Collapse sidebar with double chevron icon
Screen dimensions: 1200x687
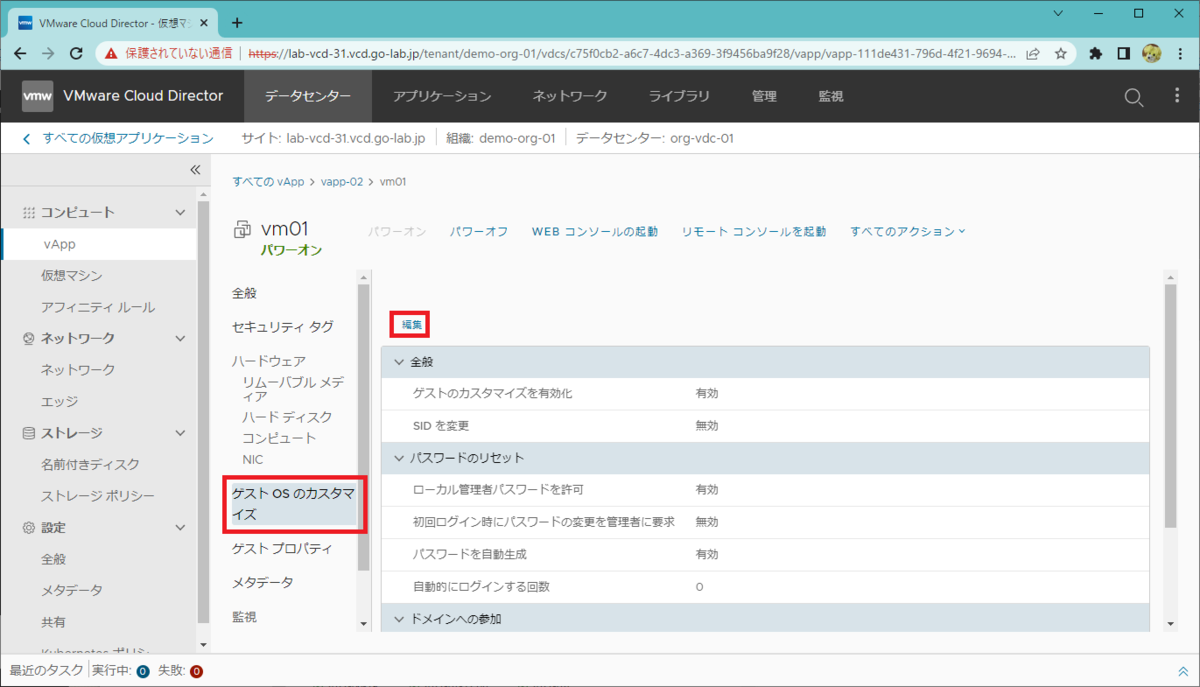pos(195,170)
